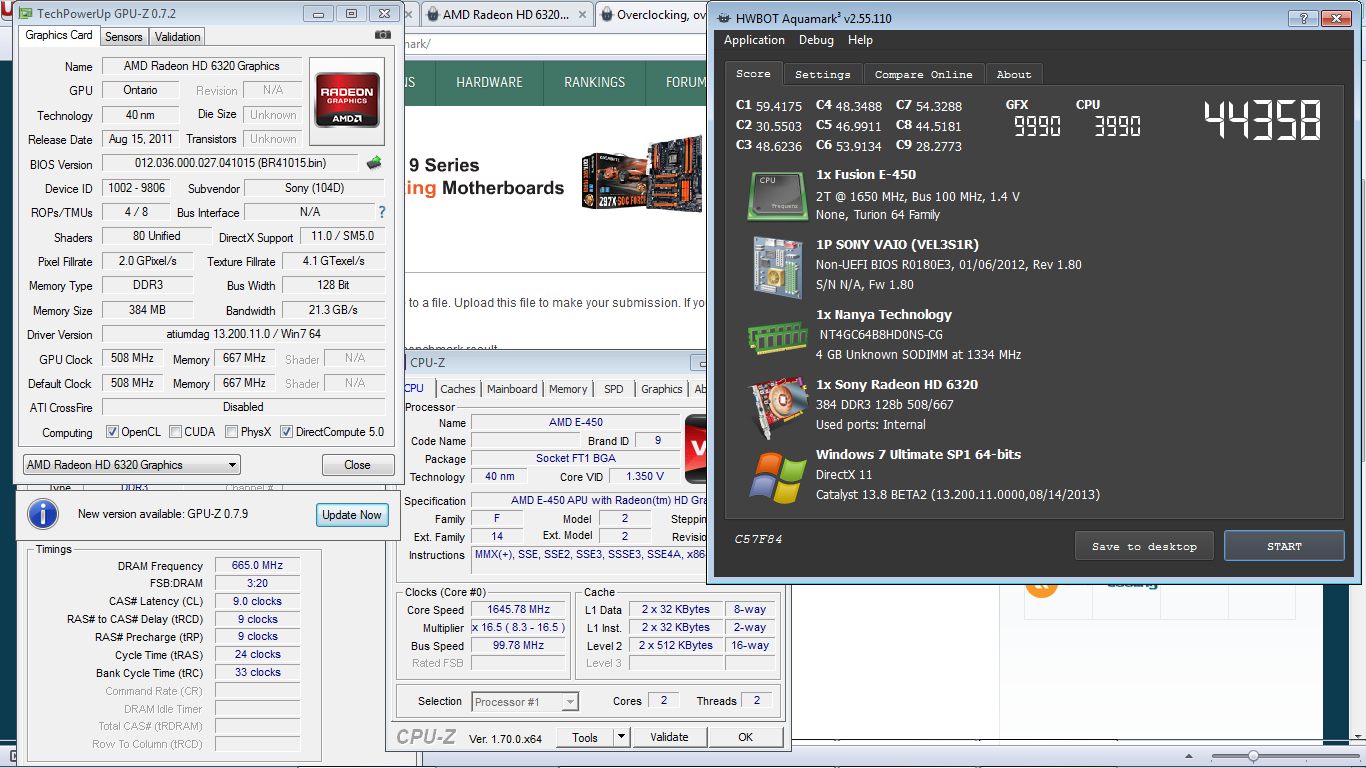The height and width of the screenshot is (768, 1366).
Task: Toggle the DirectCompute 5.0 checkbox
Action: (287, 432)
